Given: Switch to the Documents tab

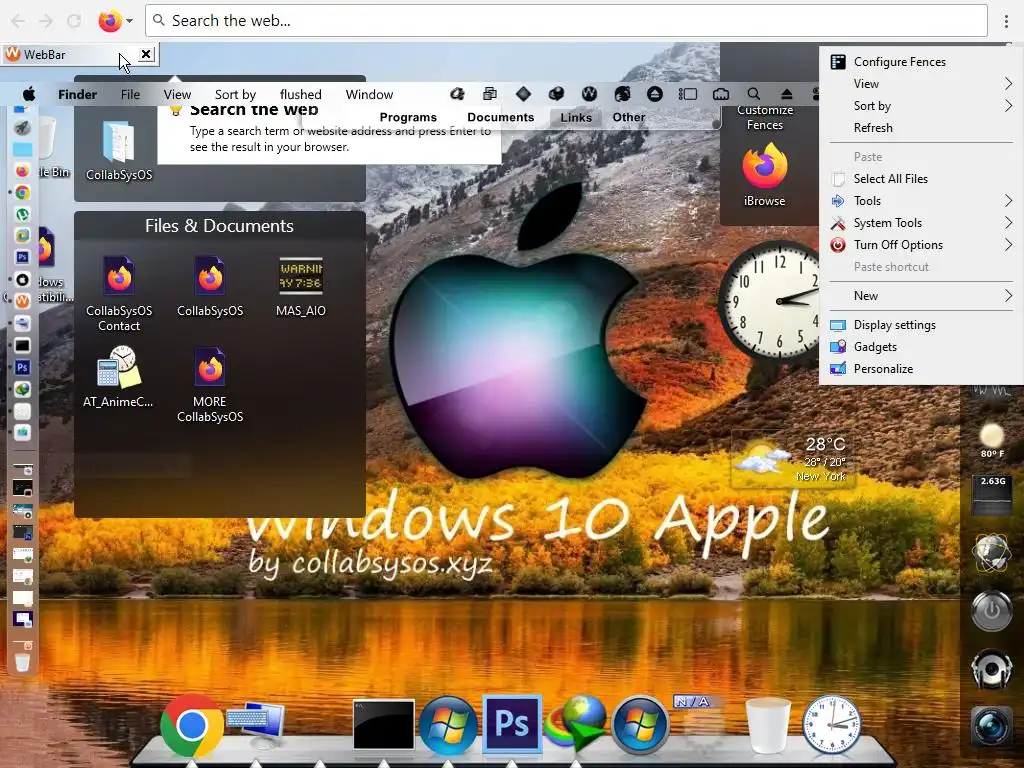Looking at the screenshot, I should (500, 118).
